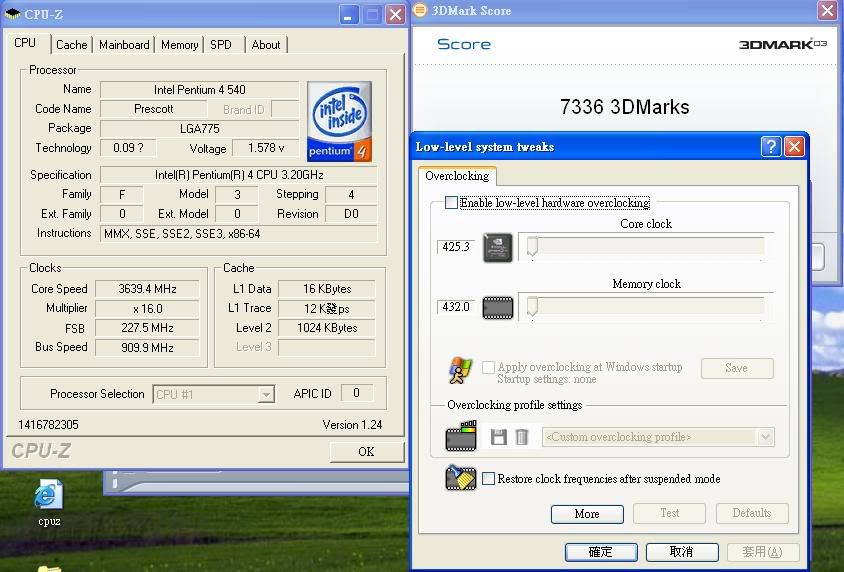Screen dimensions: 844x572
Task: Toggle Apply overclocking at Windows startup
Action: [488, 368]
